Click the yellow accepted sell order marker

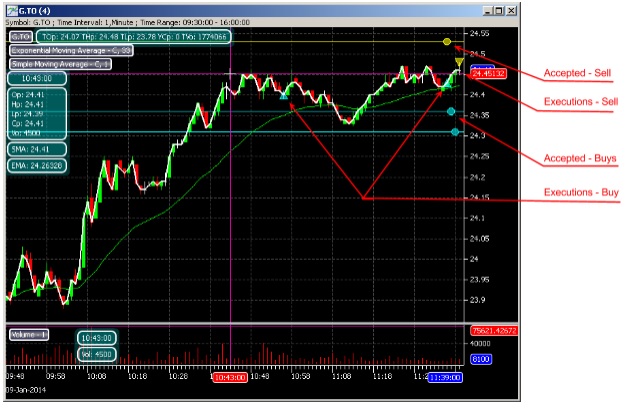coord(447,42)
